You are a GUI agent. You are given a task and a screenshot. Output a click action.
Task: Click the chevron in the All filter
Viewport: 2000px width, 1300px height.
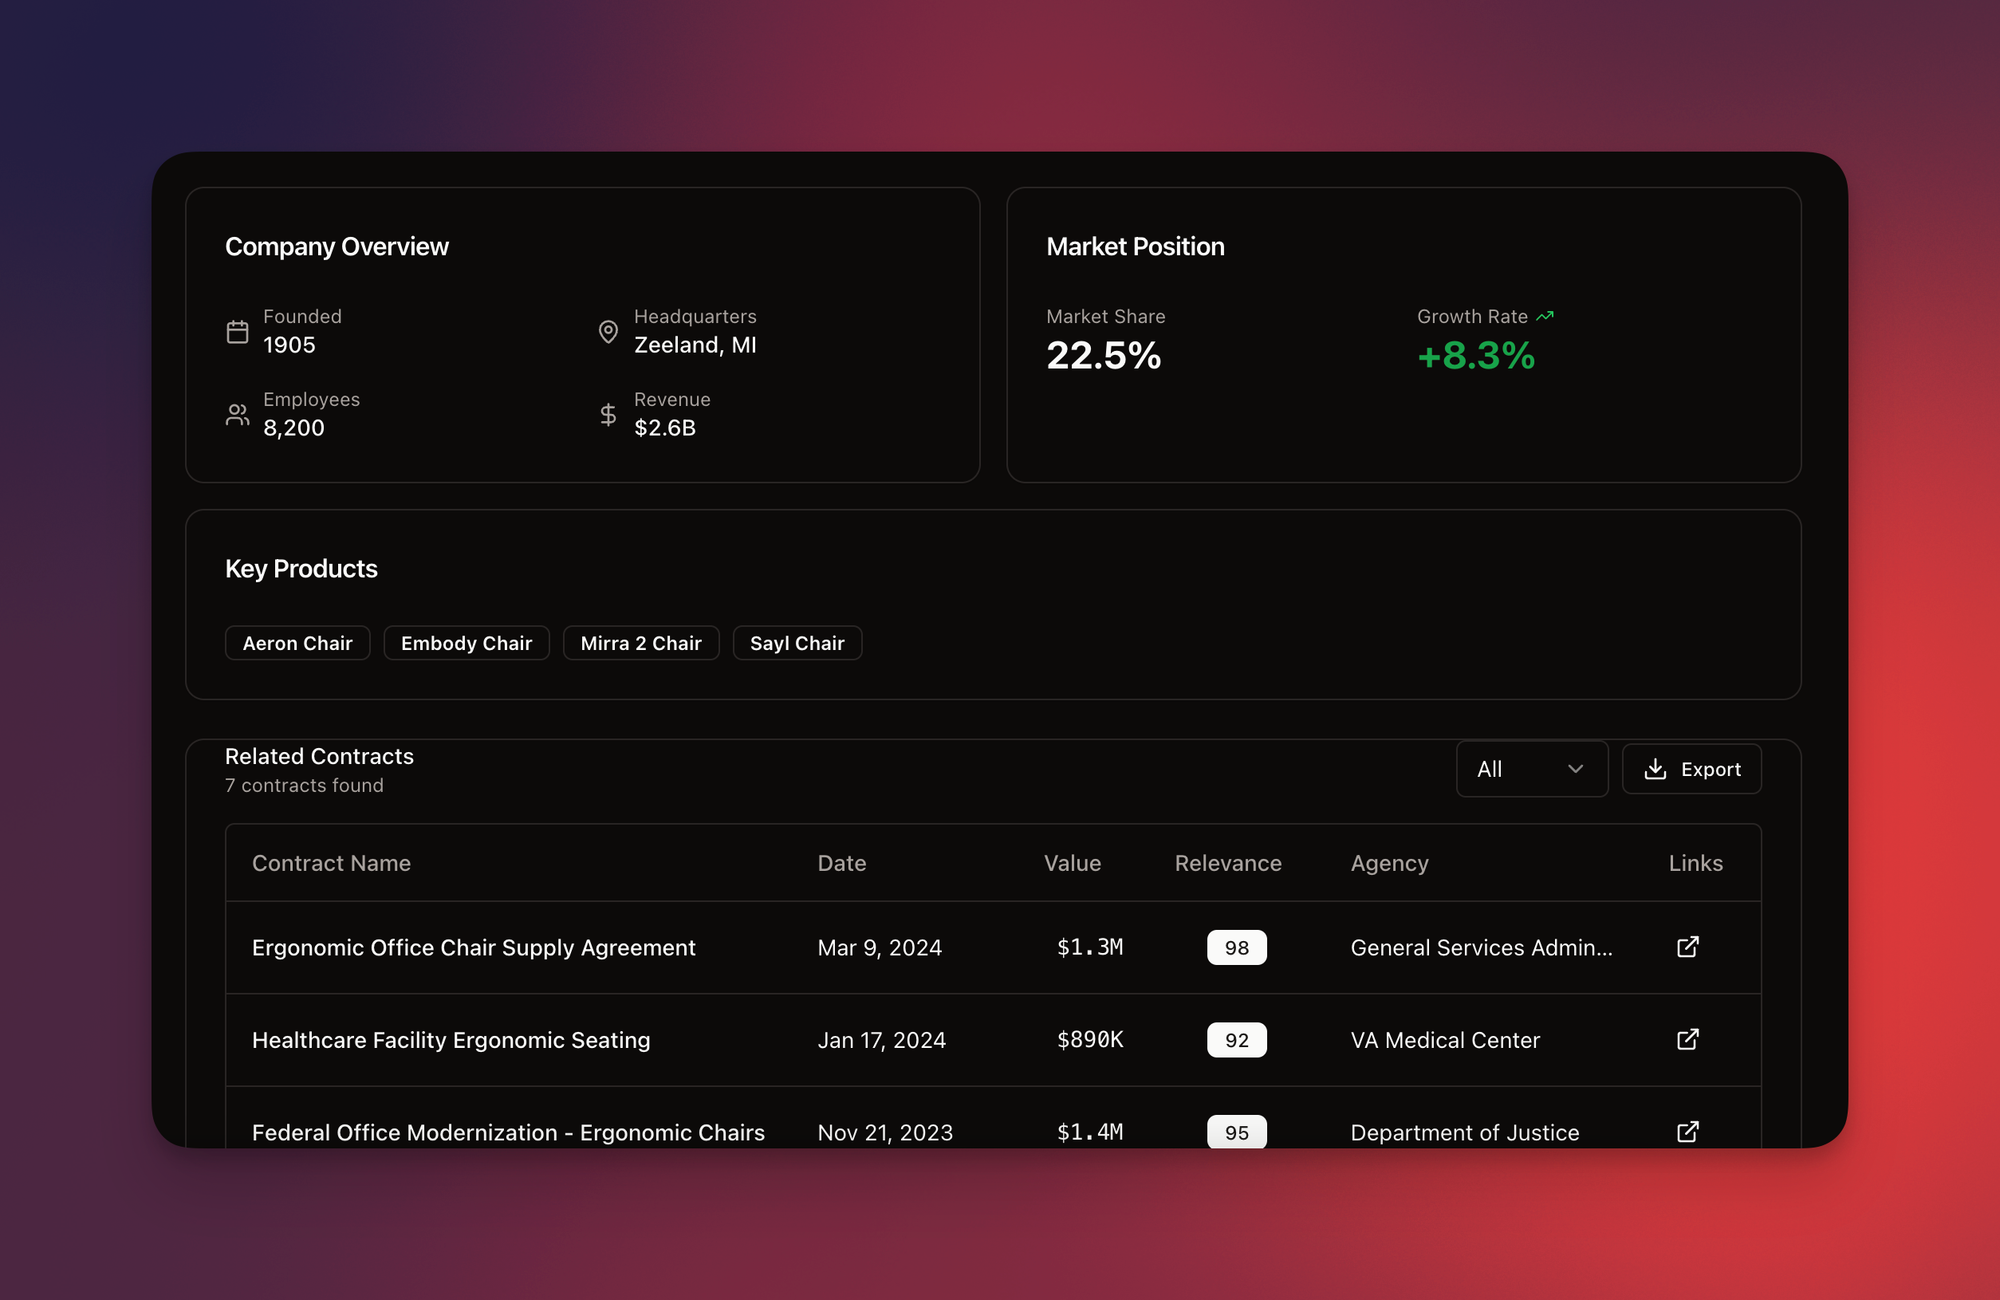[1575, 769]
